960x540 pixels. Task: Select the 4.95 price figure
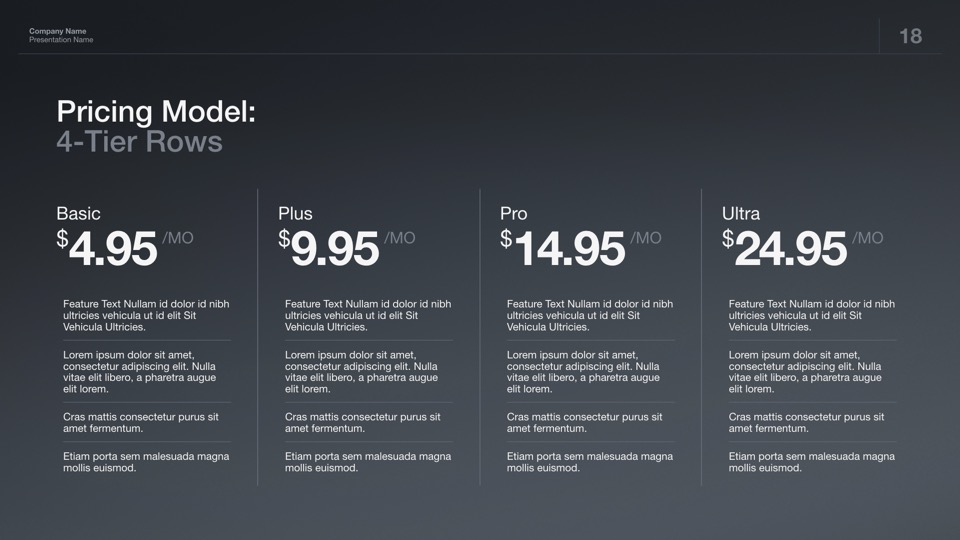click(x=112, y=249)
